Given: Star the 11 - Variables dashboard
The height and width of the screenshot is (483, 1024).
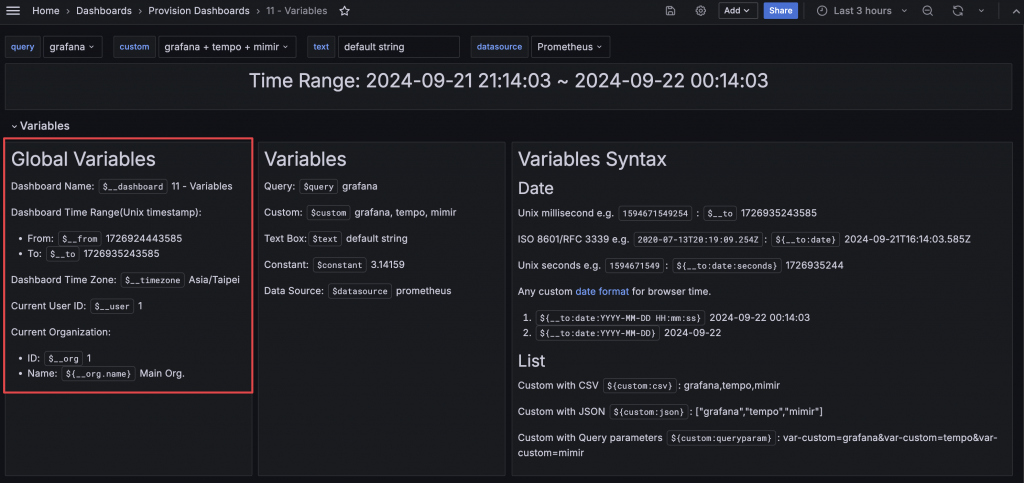Looking at the screenshot, I should pos(345,11).
